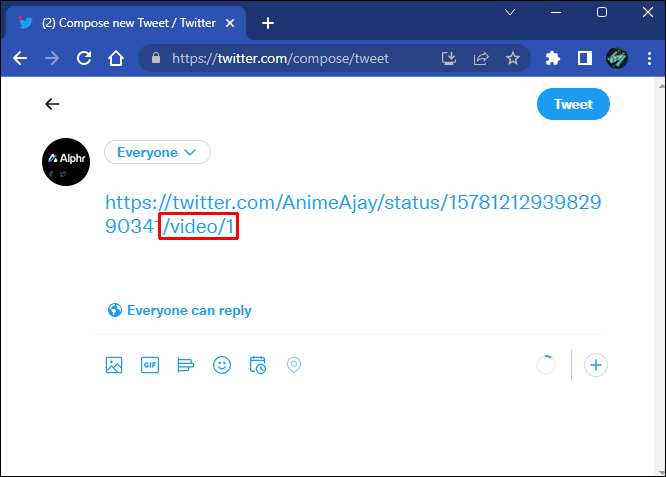Select the Compose new Tweet tab
Viewport: 666px width, 477px height.
126,23
